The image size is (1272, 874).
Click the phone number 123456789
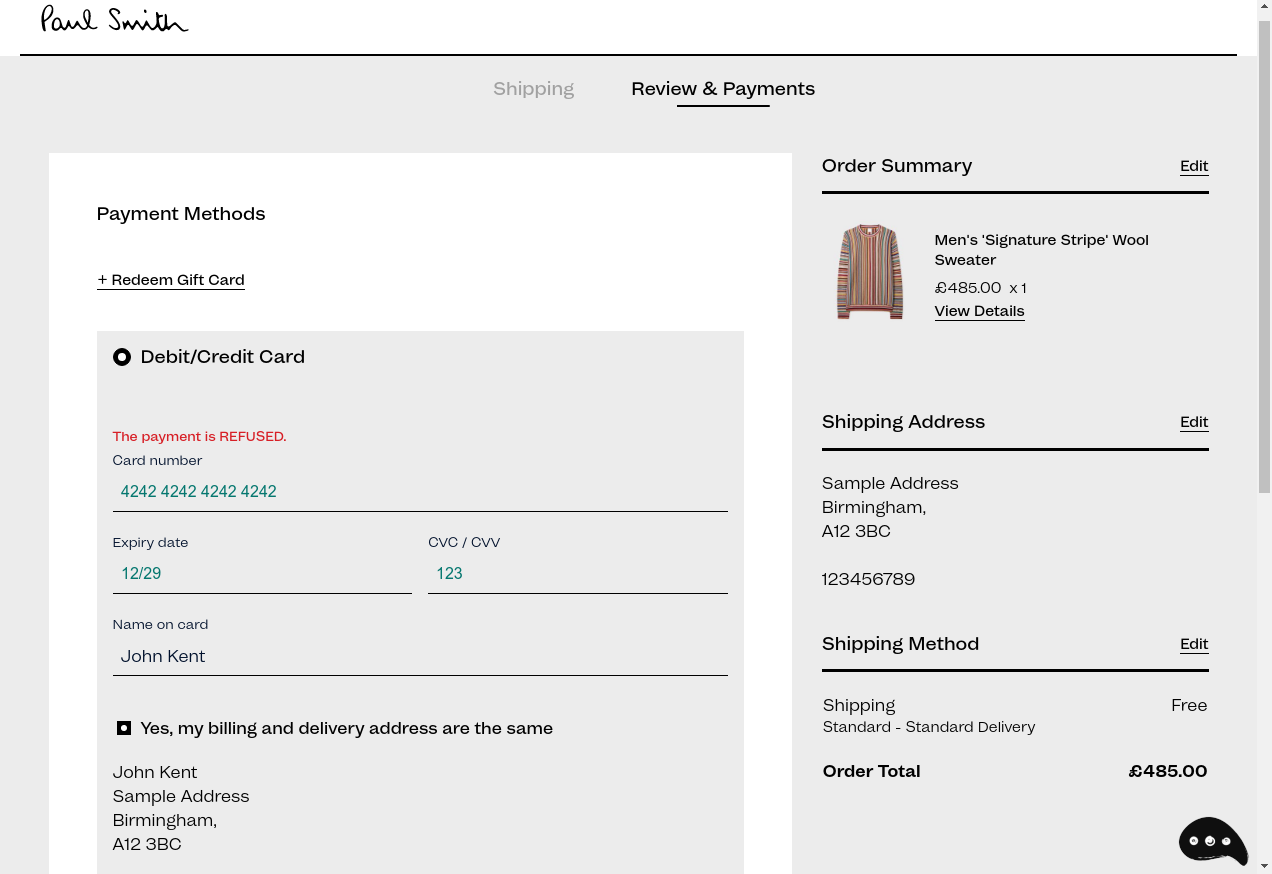pos(868,579)
